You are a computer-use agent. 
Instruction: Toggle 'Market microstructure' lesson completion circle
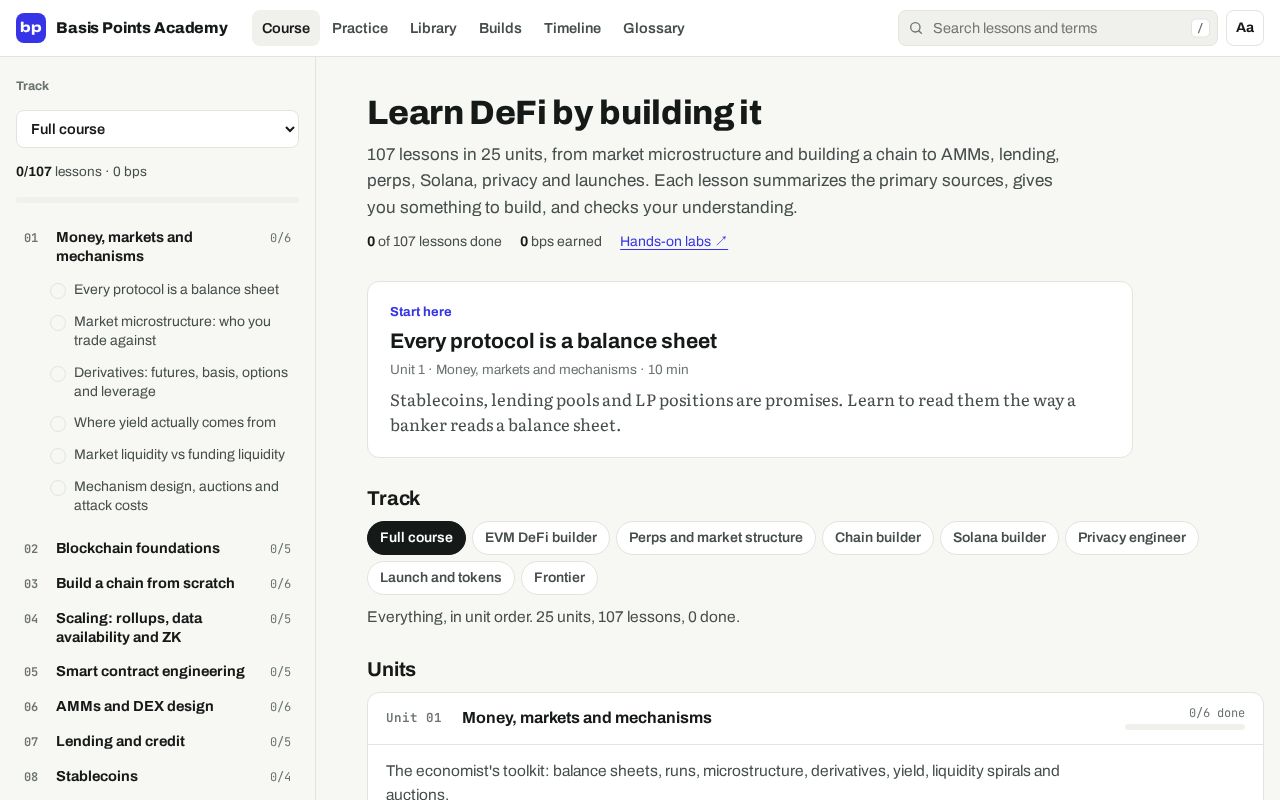pyautogui.click(x=58, y=323)
